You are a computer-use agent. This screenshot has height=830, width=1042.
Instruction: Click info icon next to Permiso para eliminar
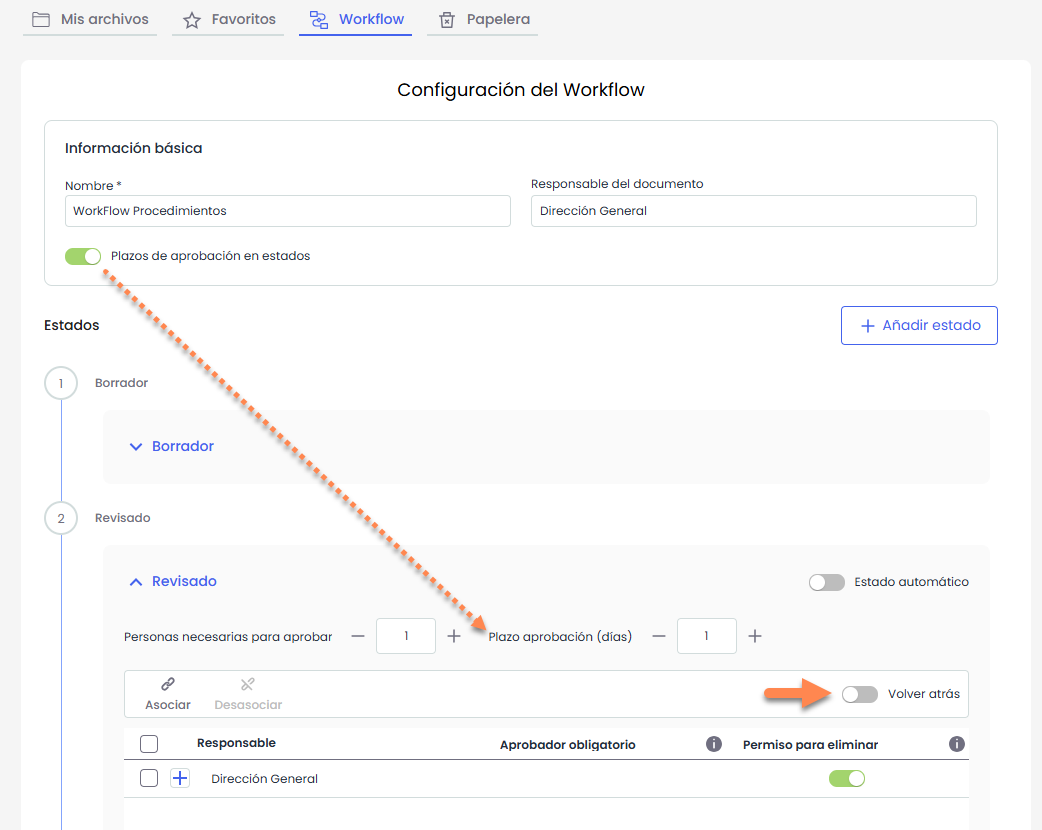[x=956, y=744]
